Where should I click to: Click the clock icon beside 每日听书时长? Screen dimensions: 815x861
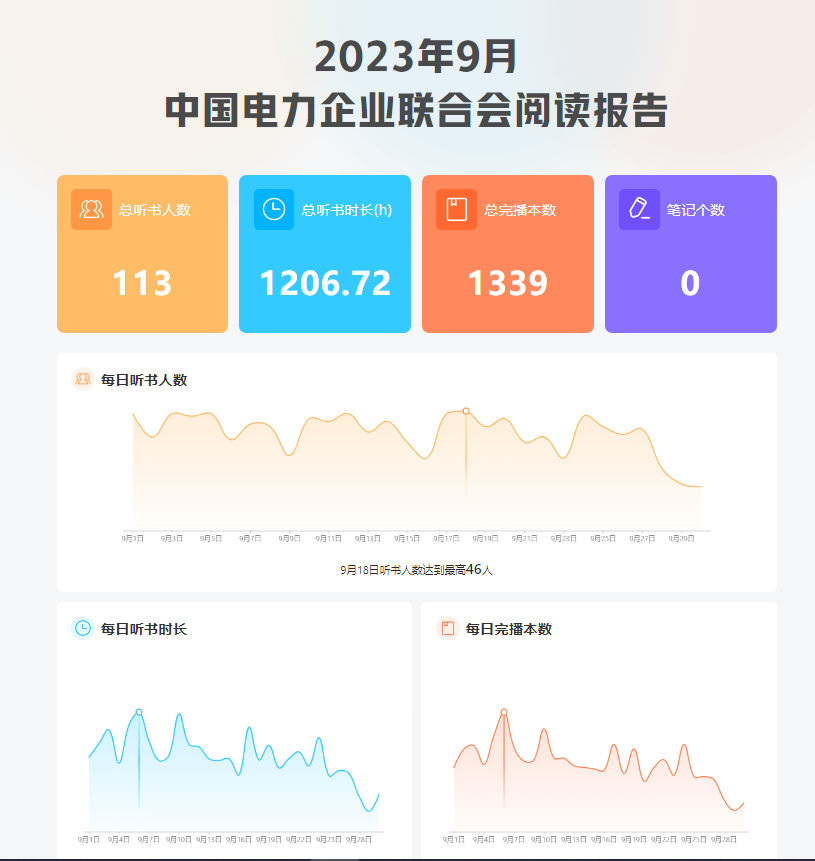(83, 629)
